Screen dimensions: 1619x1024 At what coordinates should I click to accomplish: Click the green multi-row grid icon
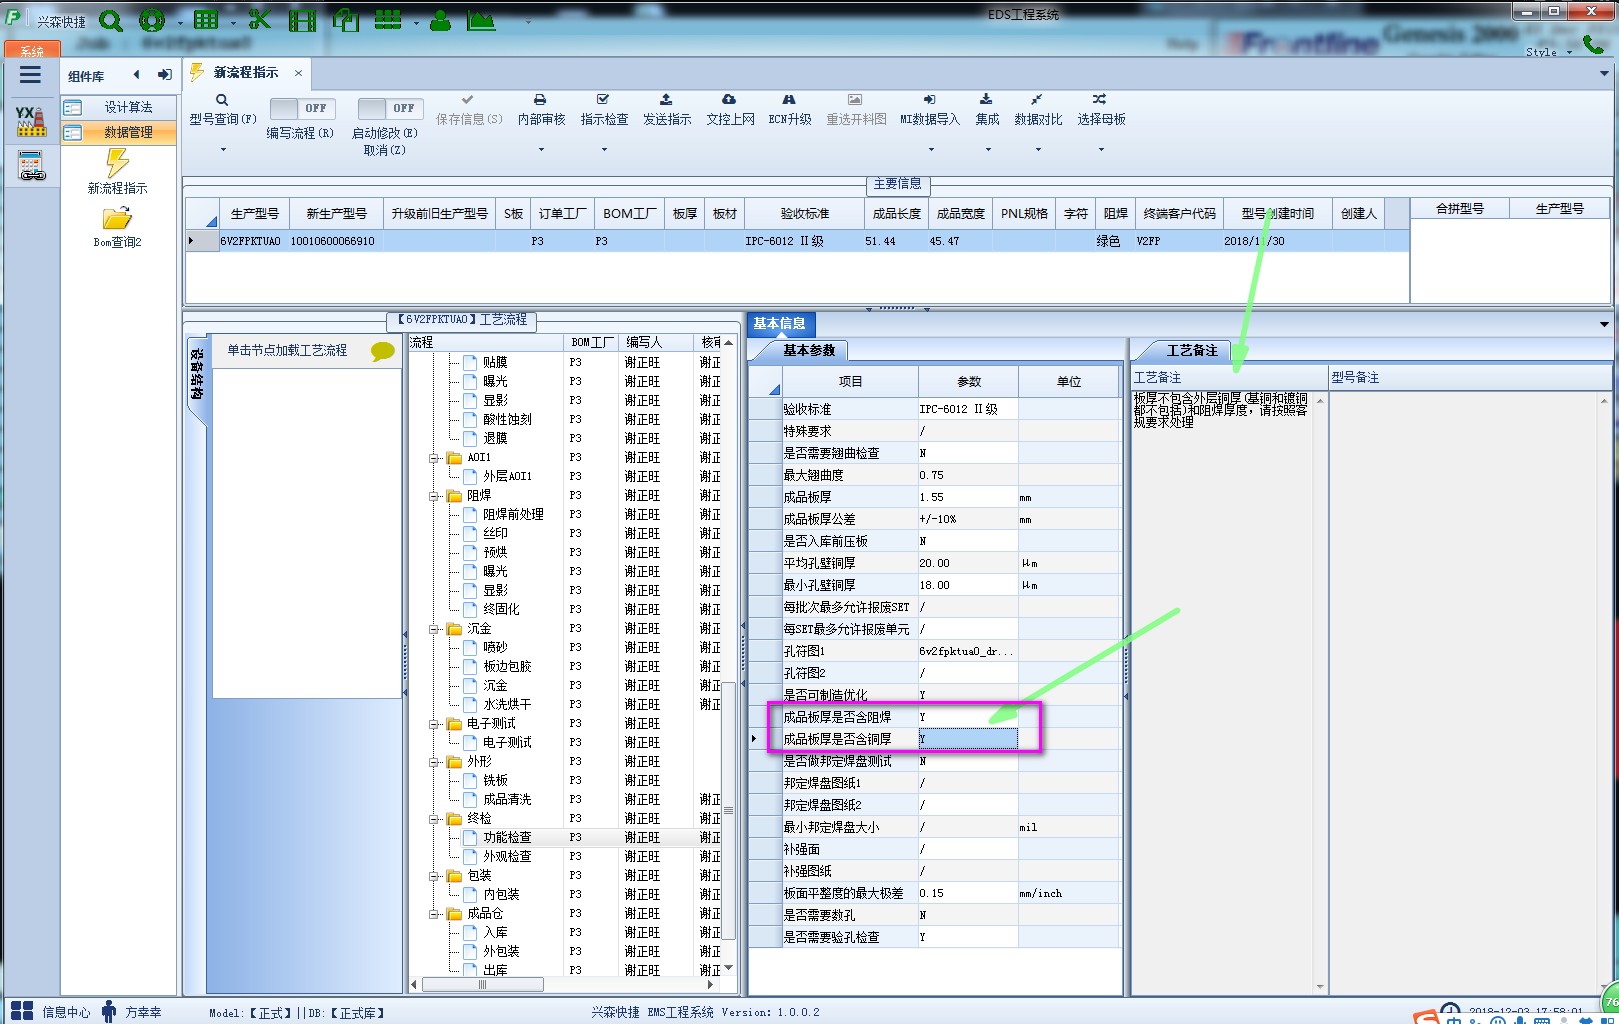pyautogui.click(x=388, y=19)
